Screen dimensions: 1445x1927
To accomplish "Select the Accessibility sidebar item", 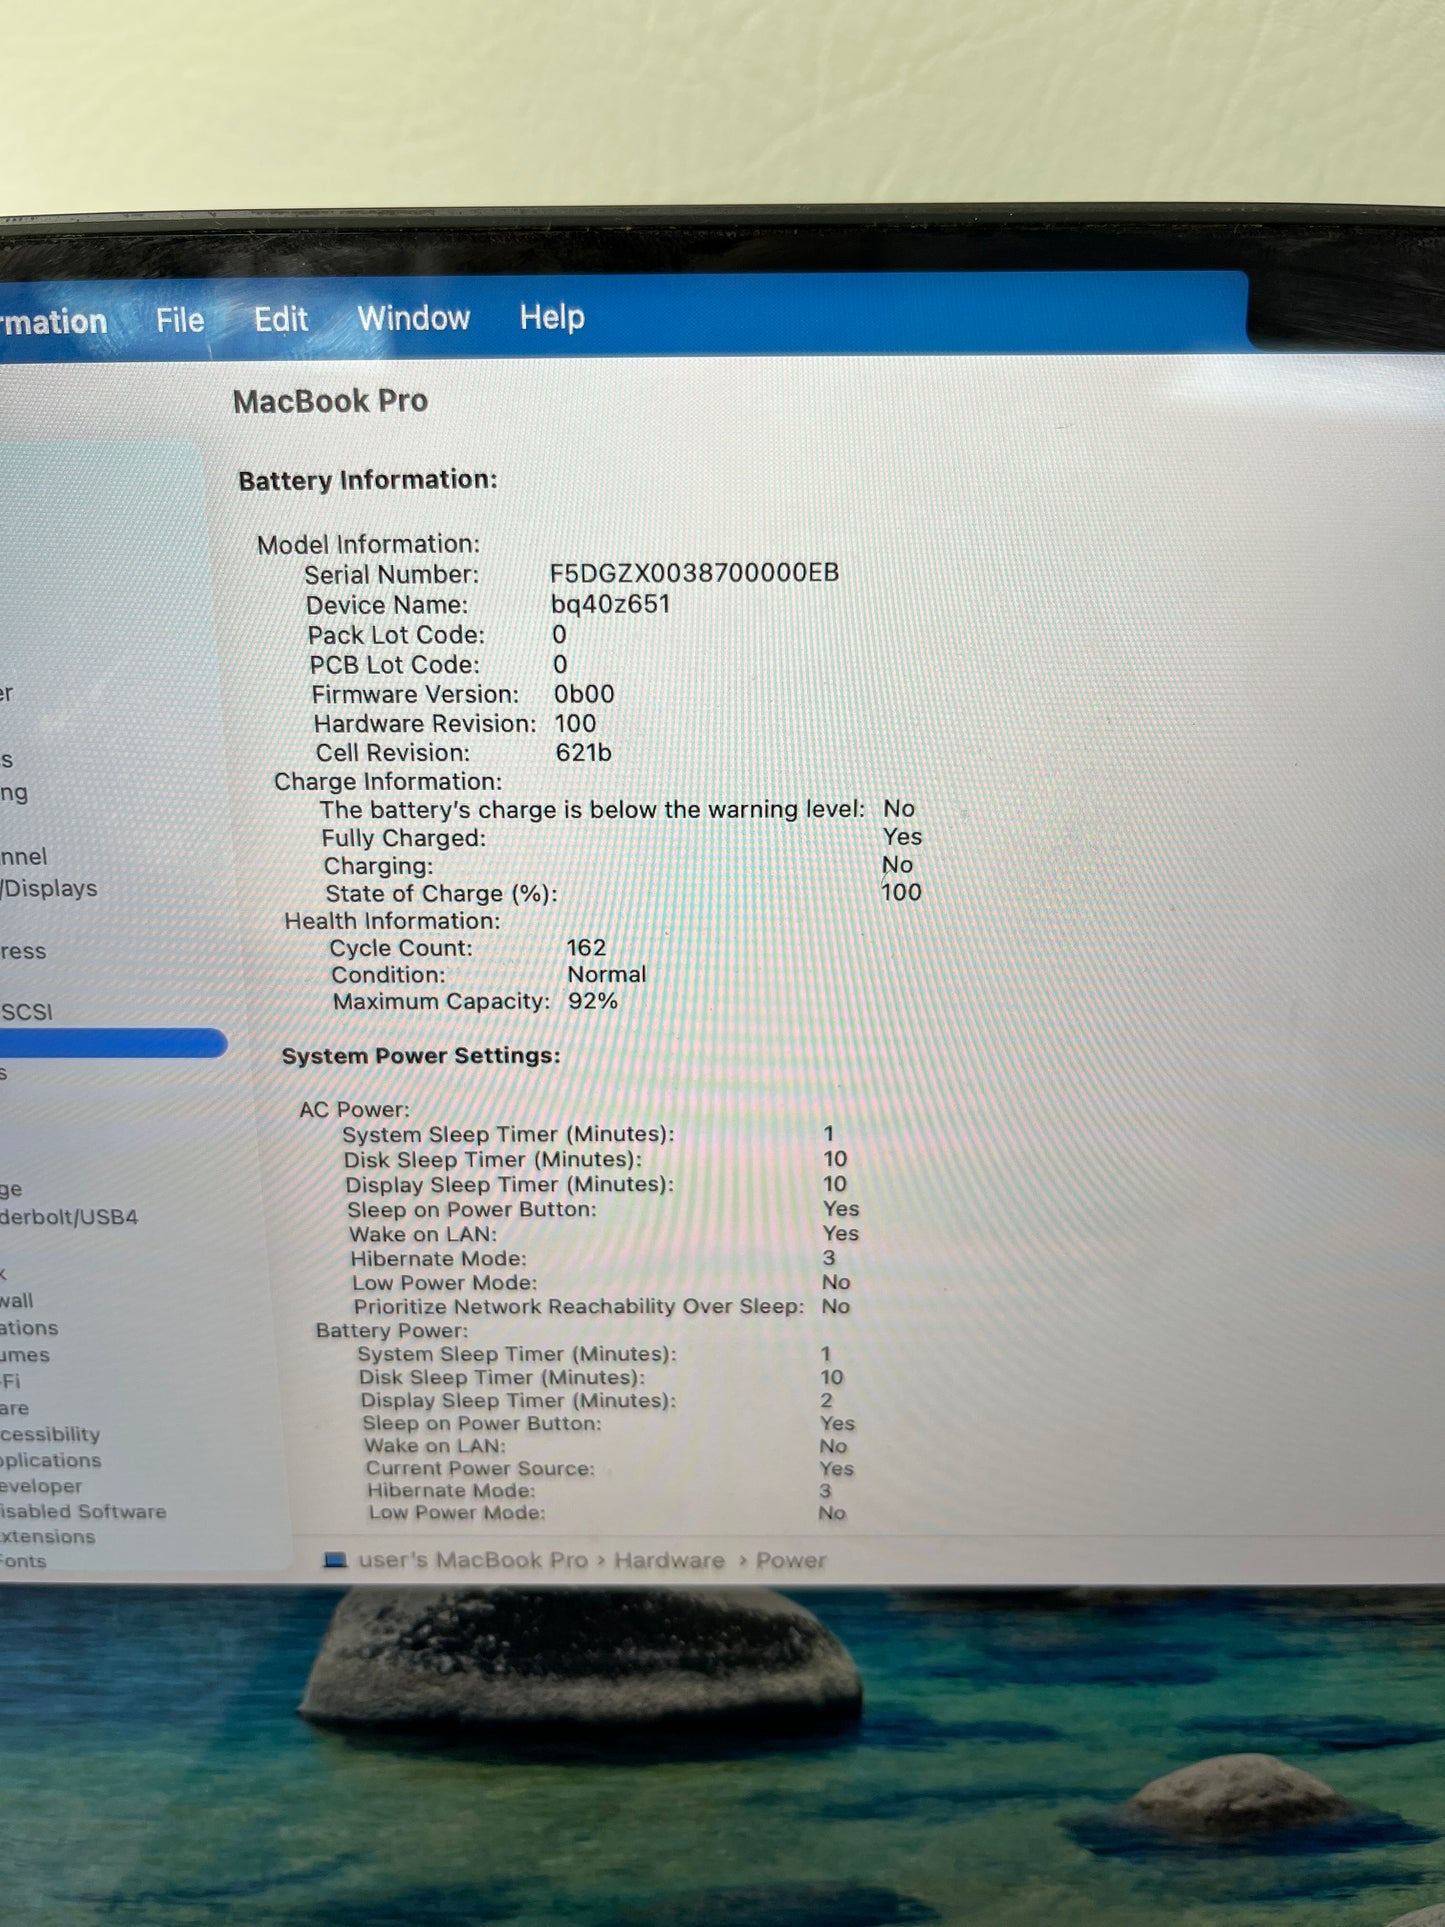I will (x=50, y=1434).
